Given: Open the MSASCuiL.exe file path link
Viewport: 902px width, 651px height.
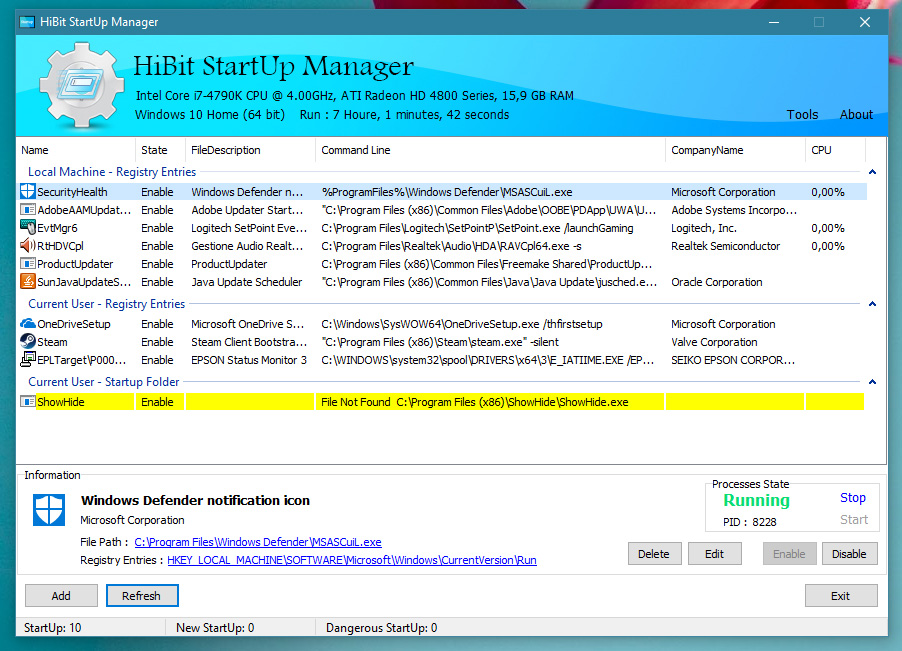Looking at the screenshot, I should (x=258, y=542).
